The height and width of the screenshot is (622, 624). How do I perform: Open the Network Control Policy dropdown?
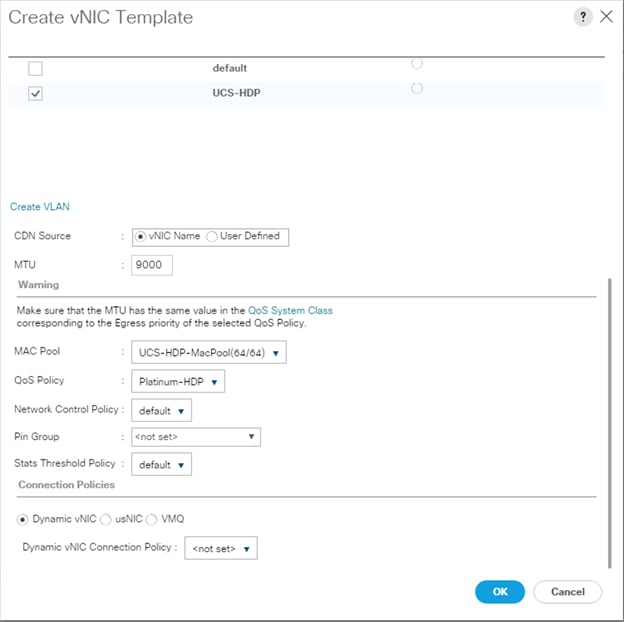(162, 410)
